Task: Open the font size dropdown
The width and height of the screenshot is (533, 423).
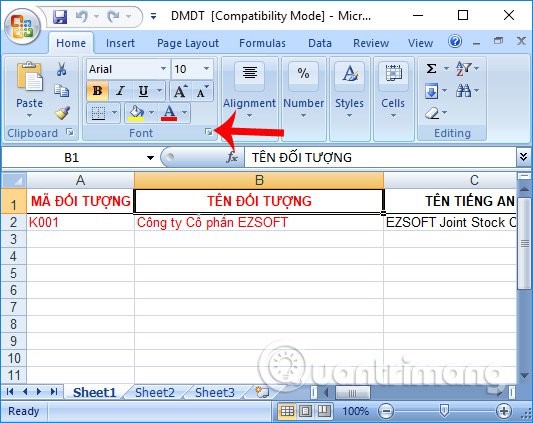Action: pos(206,69)
